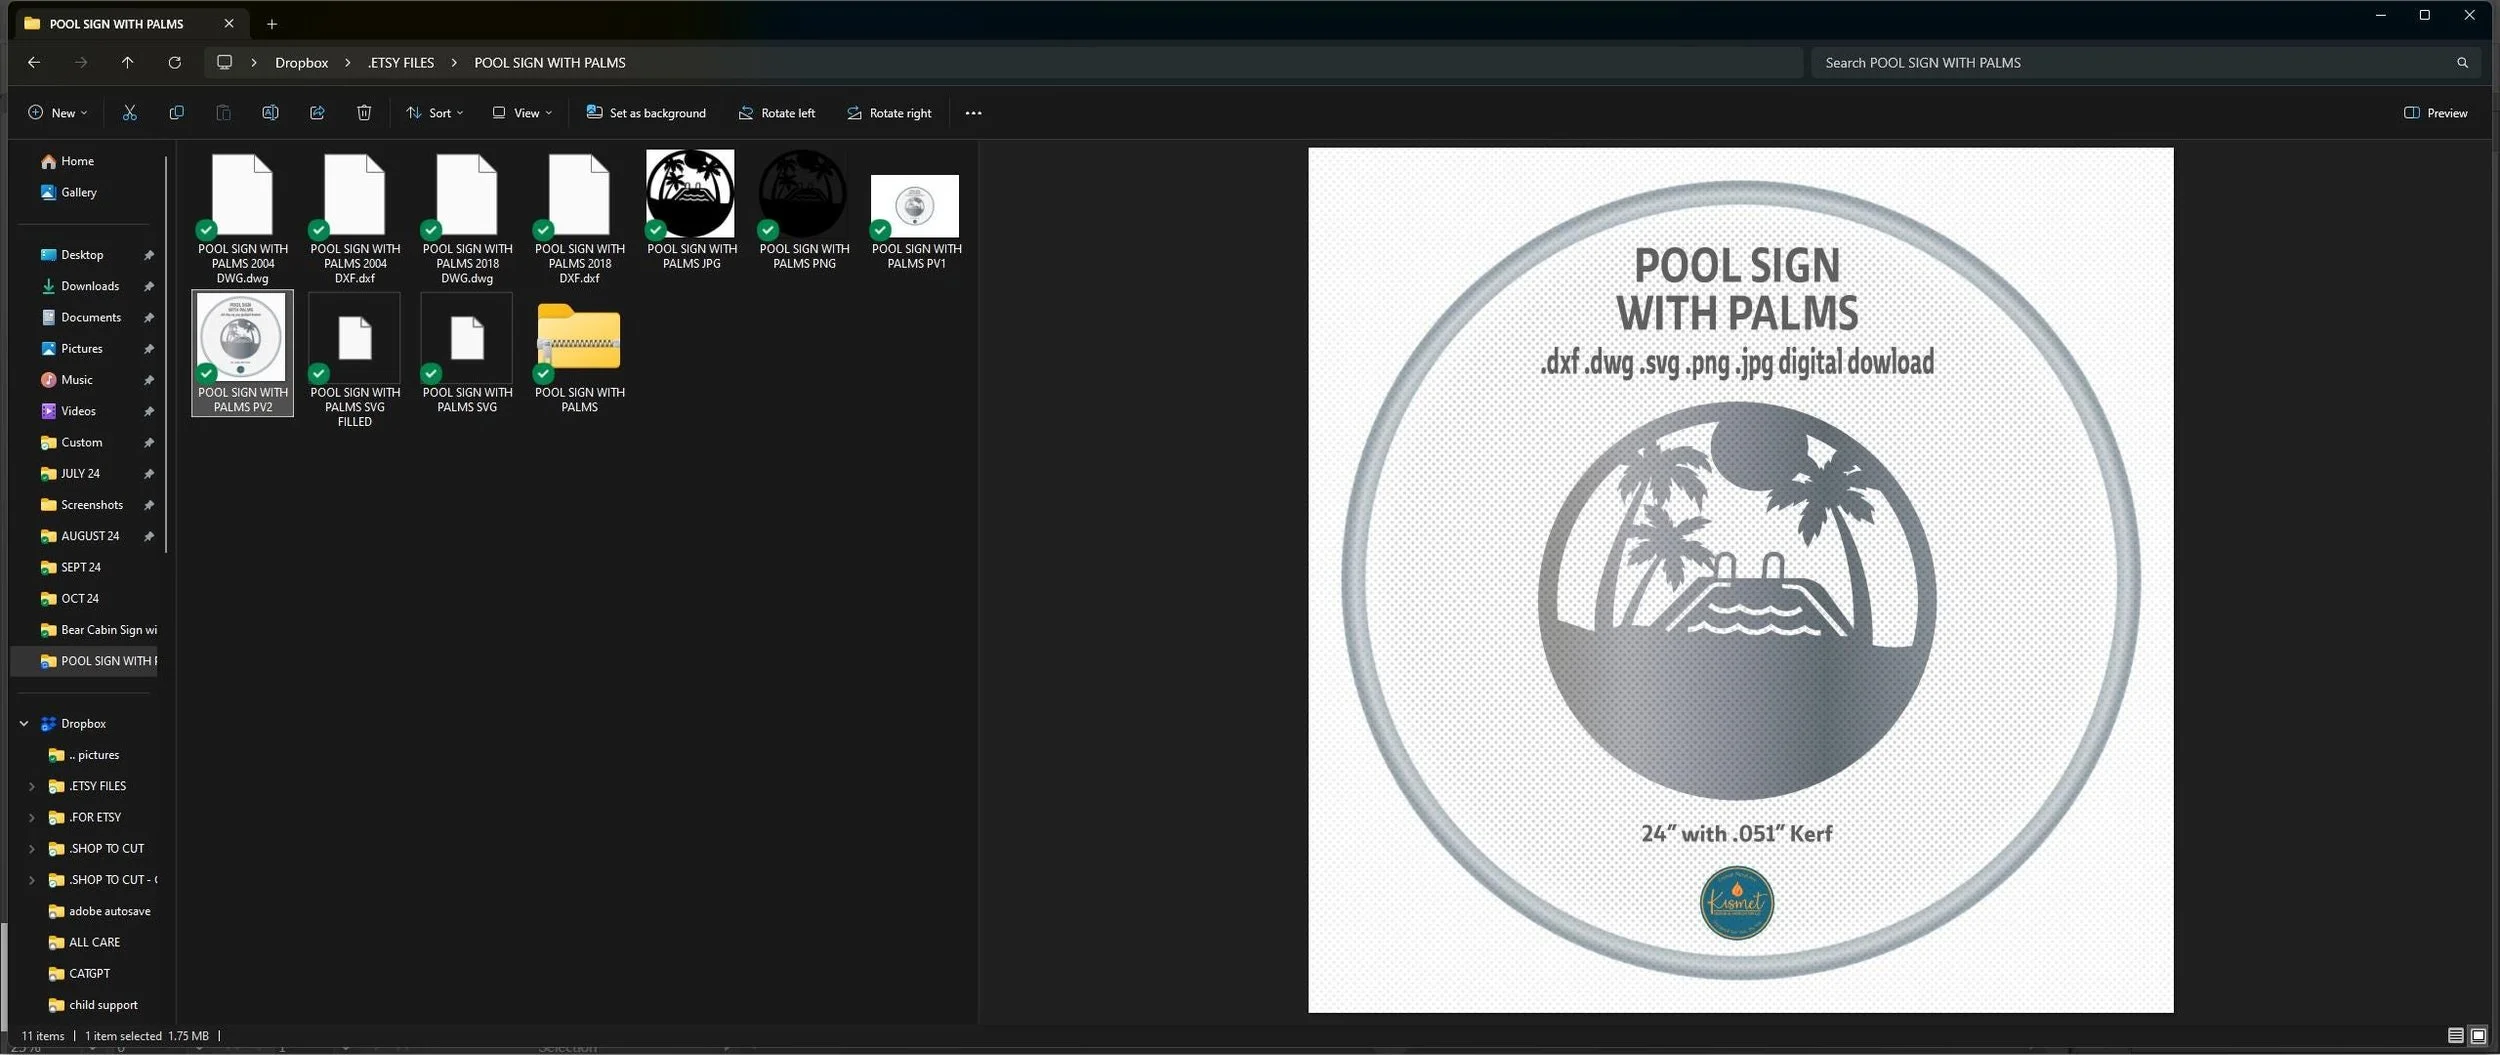Select POOL SIGN WITH PALMS PNG thumbnail
Viewport: 2500px width, 1055px height.
point(804,210)
